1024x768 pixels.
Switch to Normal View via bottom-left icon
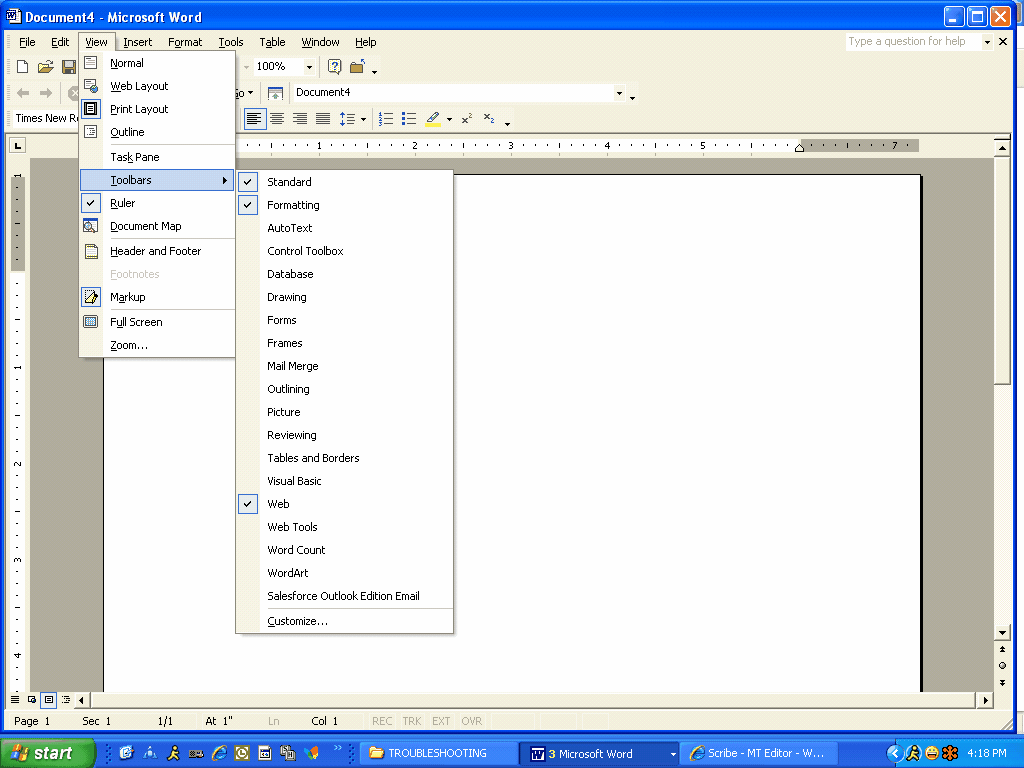coord(15,699)
